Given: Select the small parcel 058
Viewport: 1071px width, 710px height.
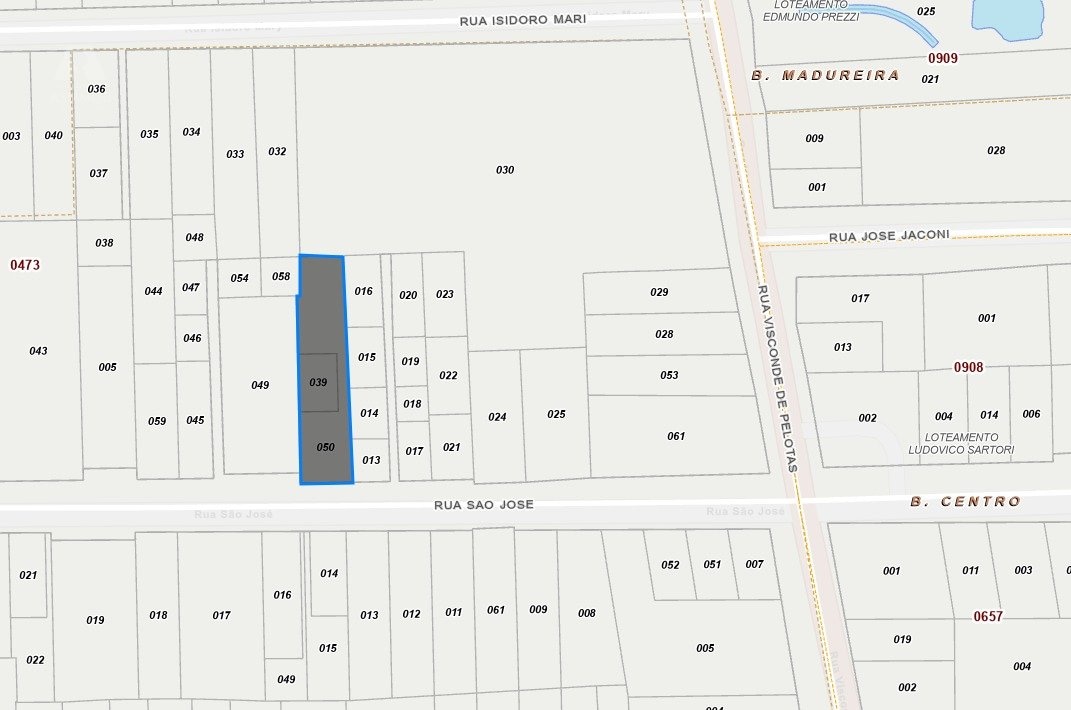Looking at the screenshot, I should (281, 277).
